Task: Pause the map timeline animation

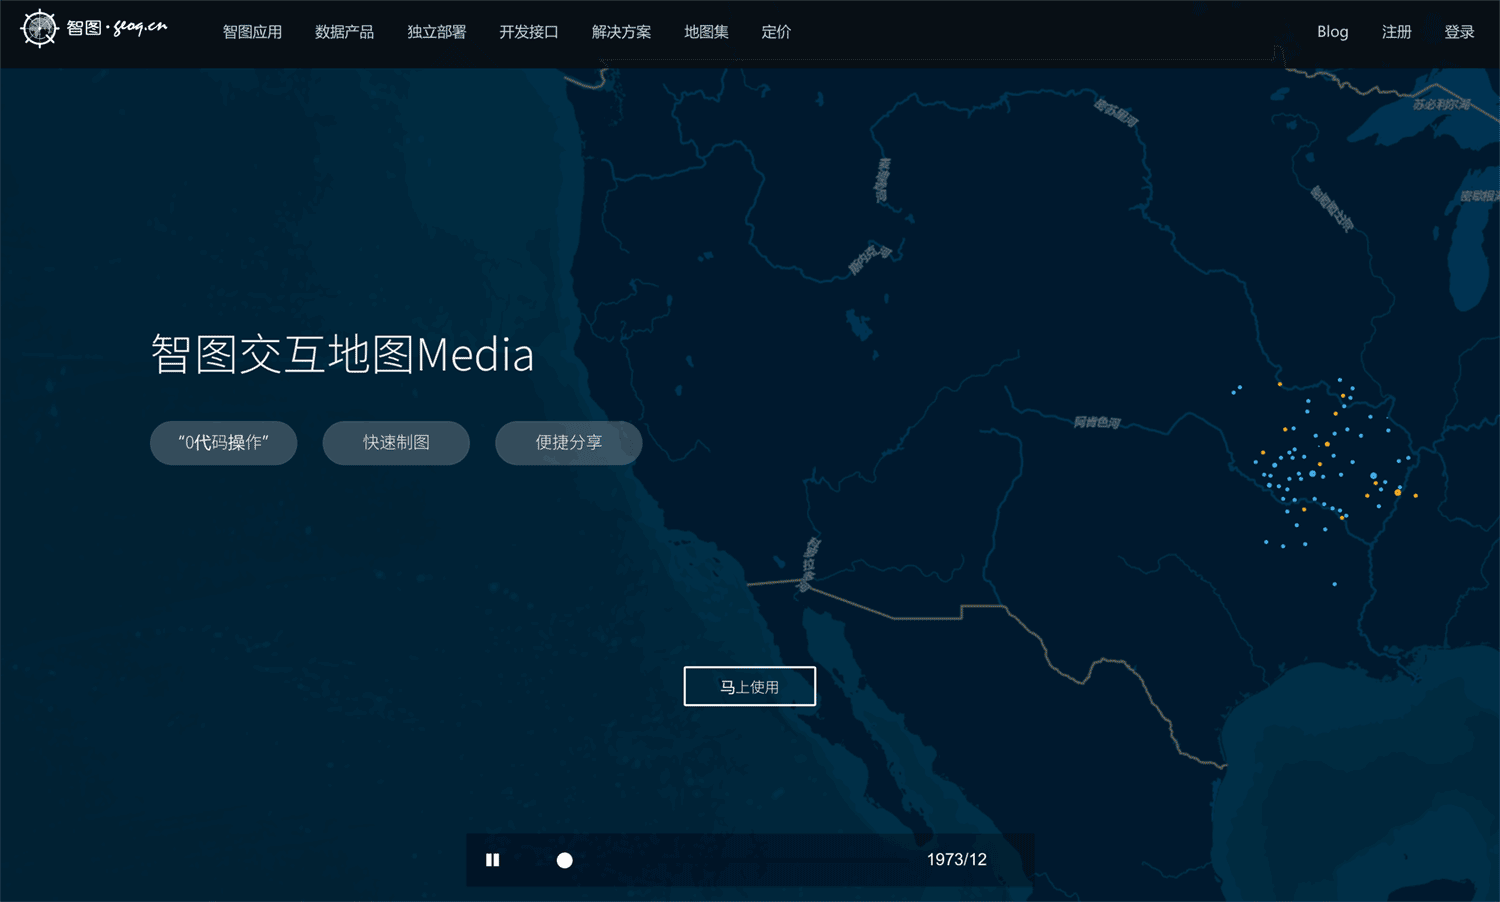Action: (x=492, y=860)
